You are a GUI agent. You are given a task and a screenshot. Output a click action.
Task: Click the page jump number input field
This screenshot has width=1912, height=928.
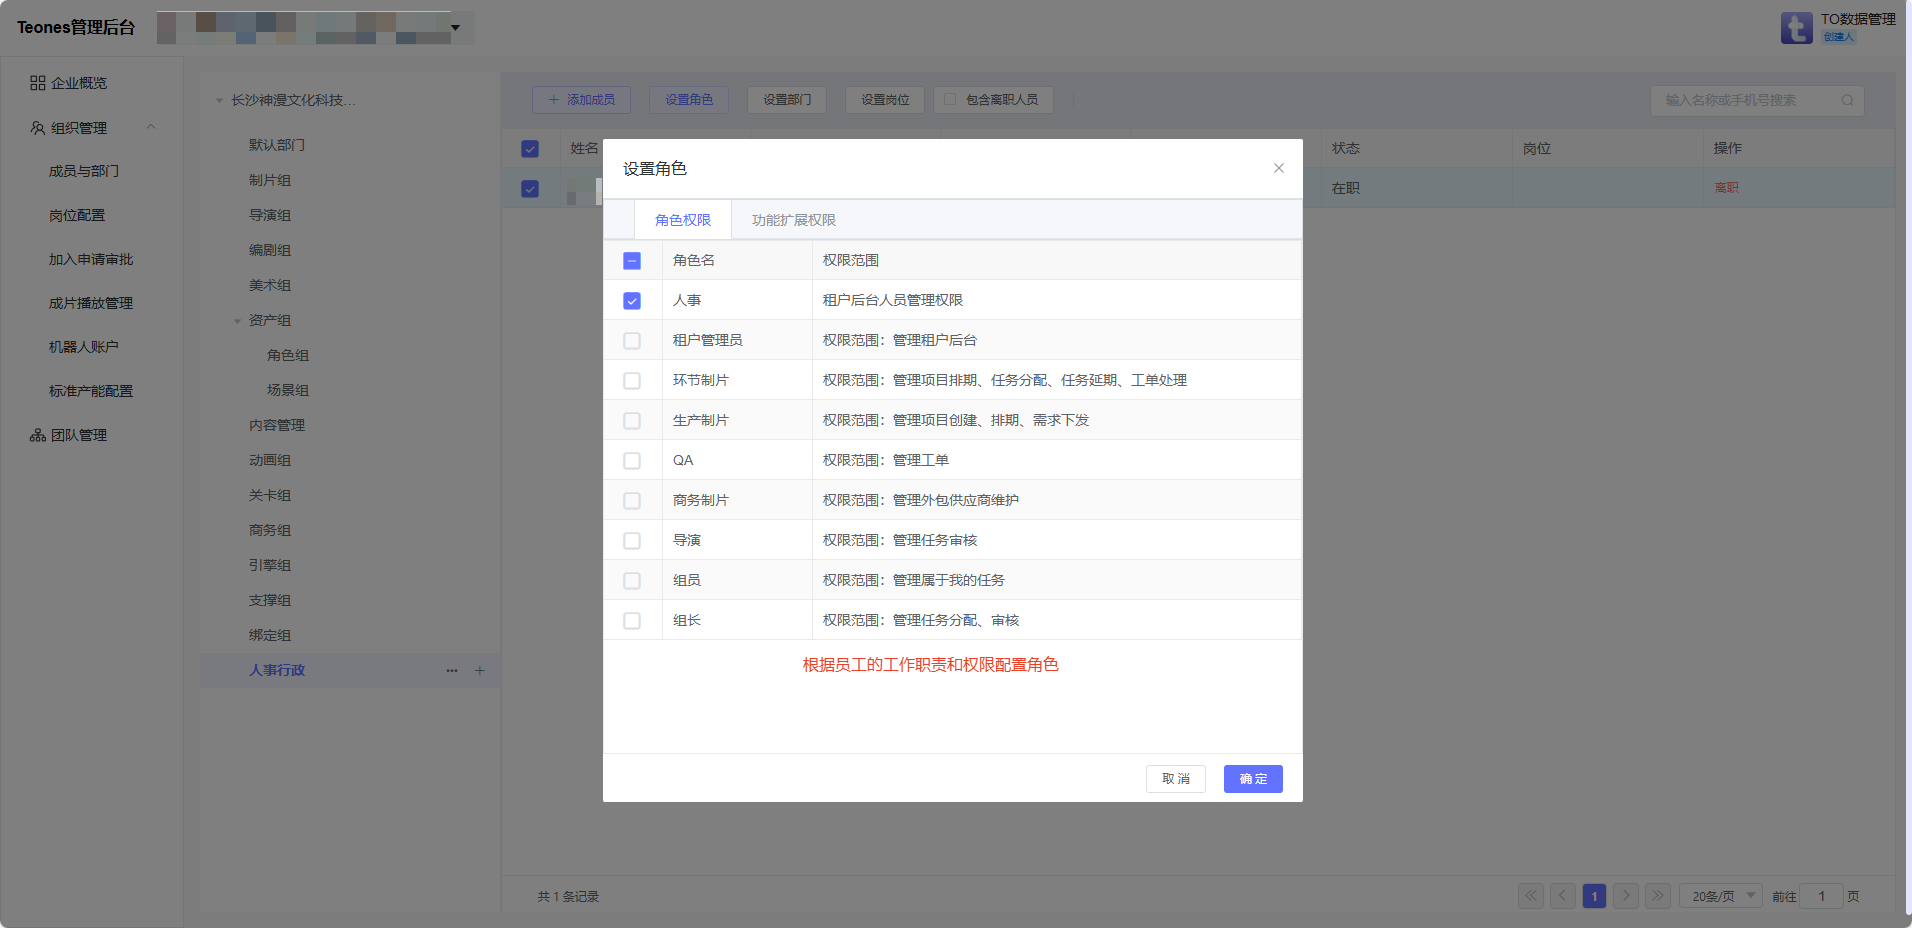coord(1821,896)
